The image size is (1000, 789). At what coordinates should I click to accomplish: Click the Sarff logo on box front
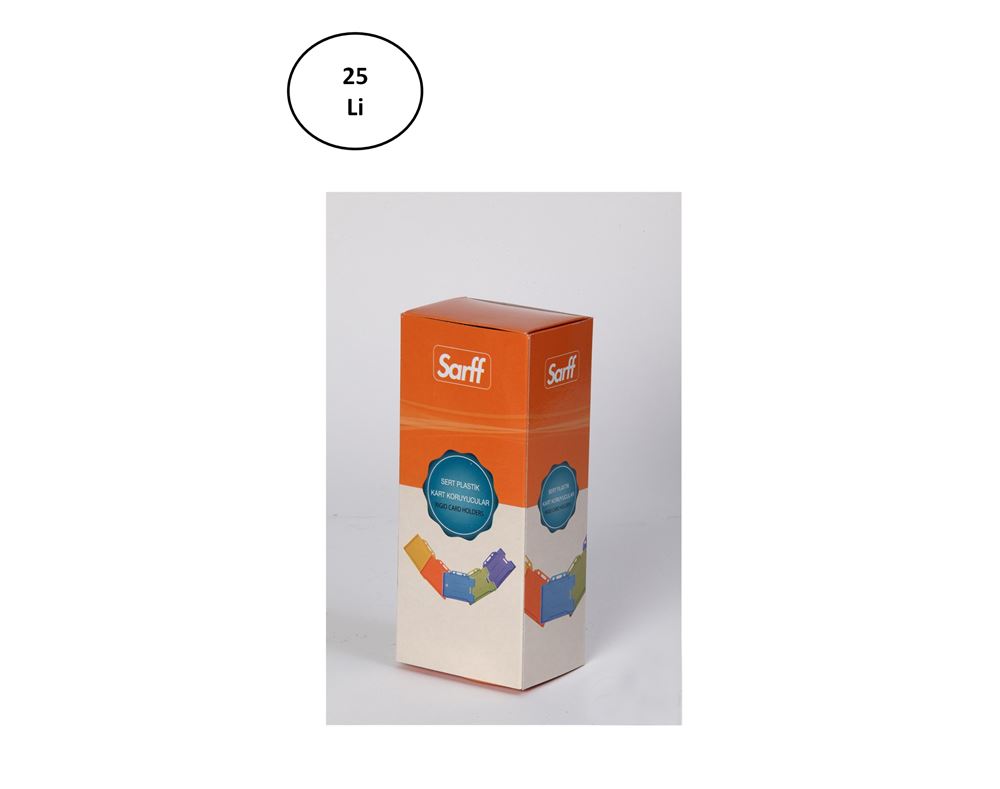[462, 367]
